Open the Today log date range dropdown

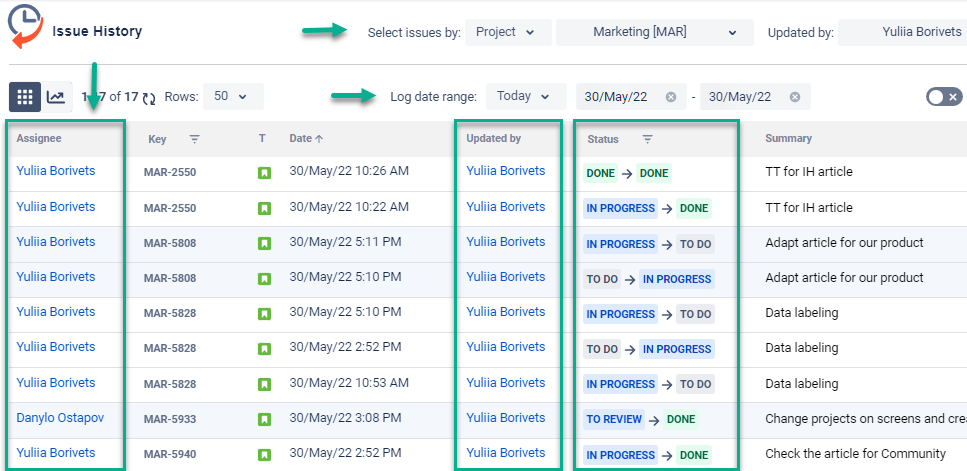point(526,97)
